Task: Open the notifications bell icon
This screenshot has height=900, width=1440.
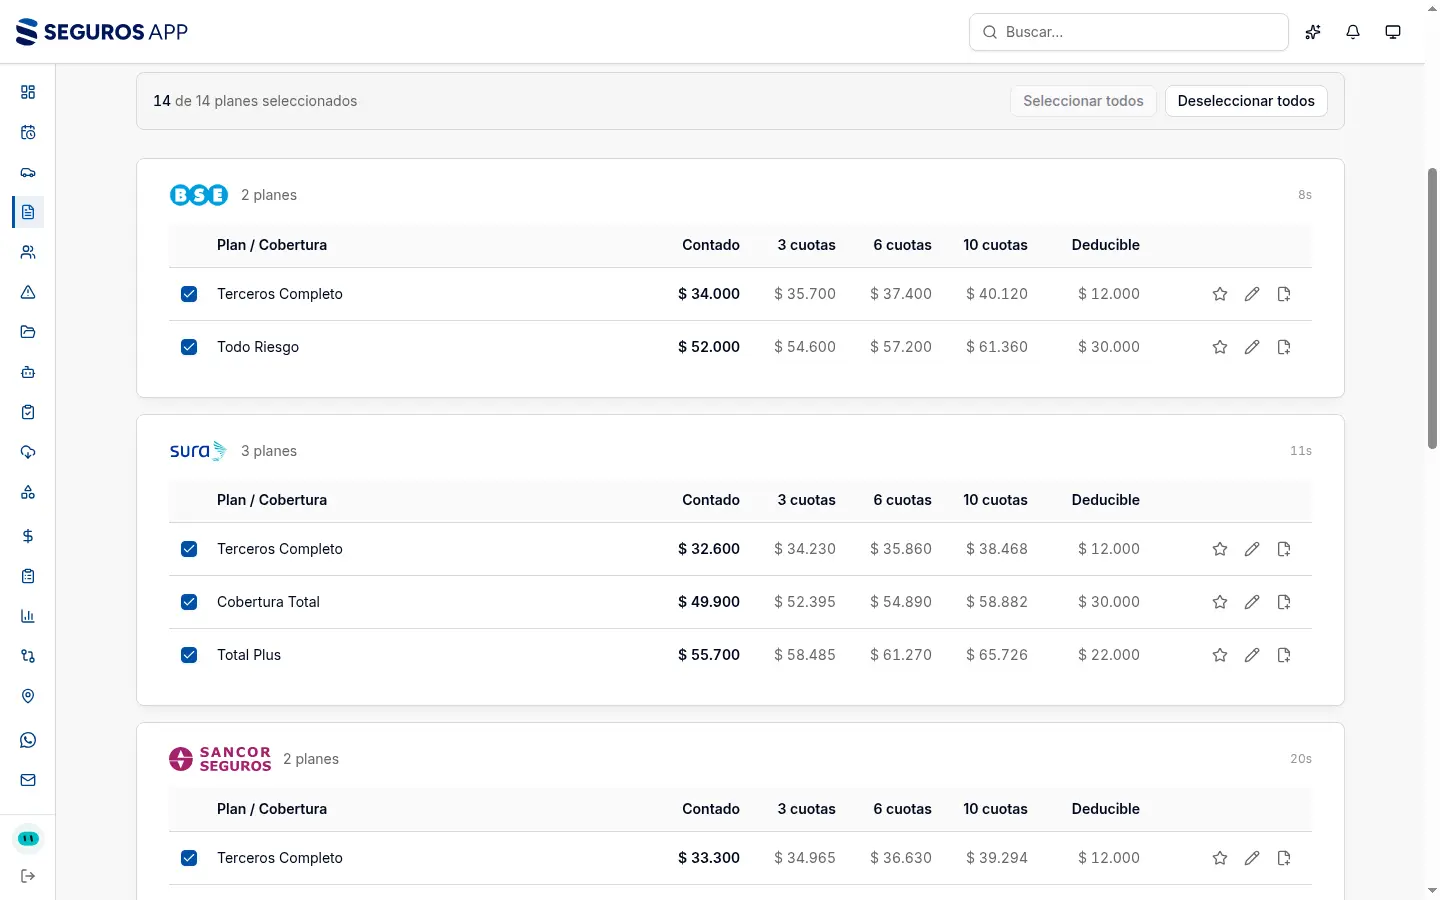Action: coord(1353,32)
